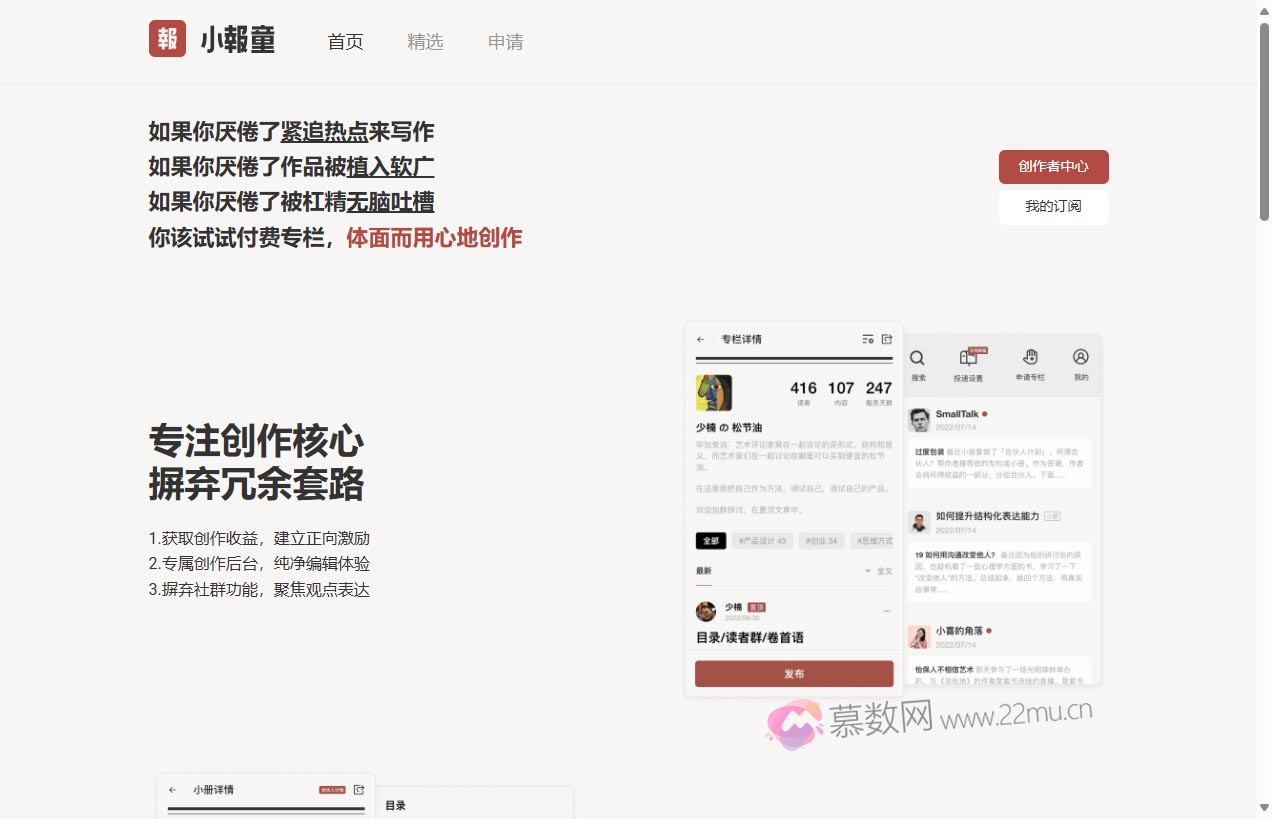Select the 全部 filter chip
This screenshot has height=819, width=1272.
click(711, 540)
